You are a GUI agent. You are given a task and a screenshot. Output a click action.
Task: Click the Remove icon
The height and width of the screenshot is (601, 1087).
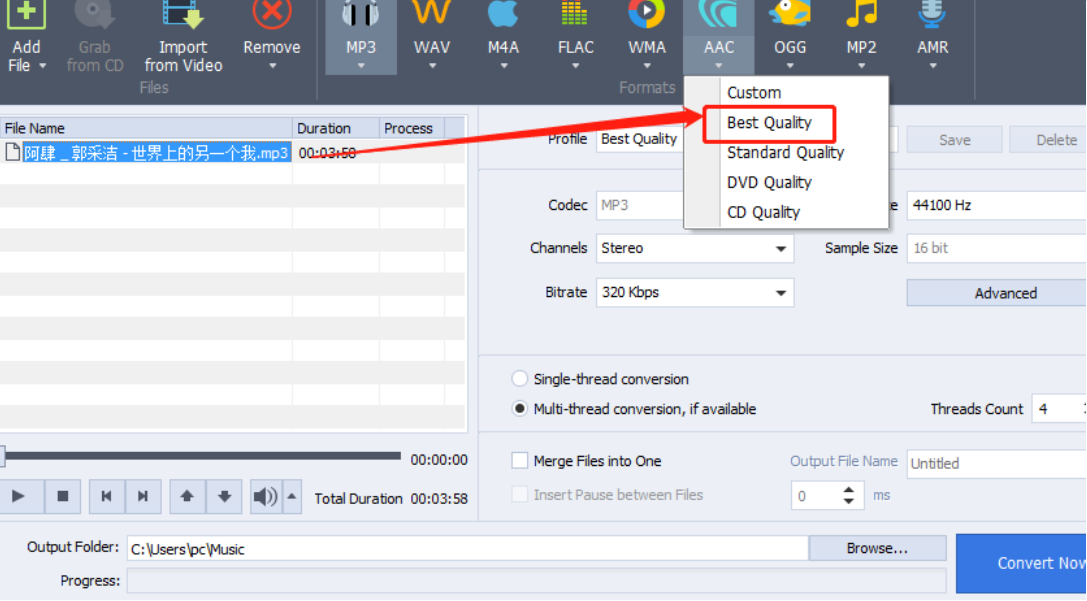272,15
